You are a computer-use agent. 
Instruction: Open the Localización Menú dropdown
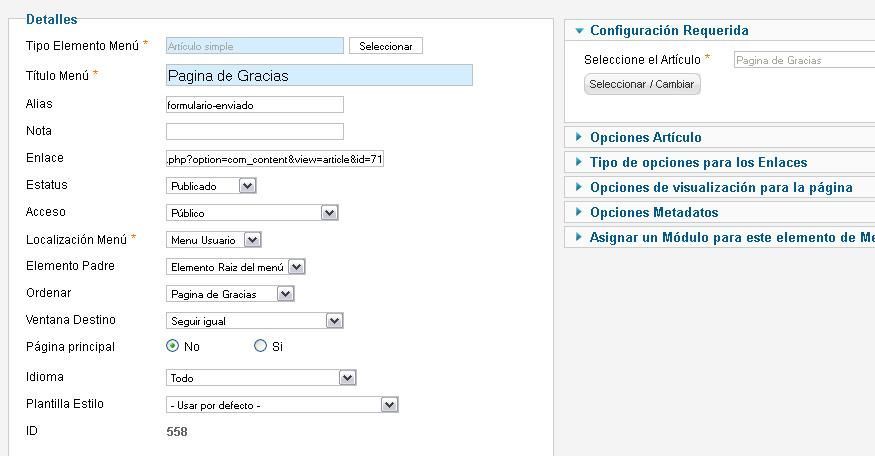214,240
